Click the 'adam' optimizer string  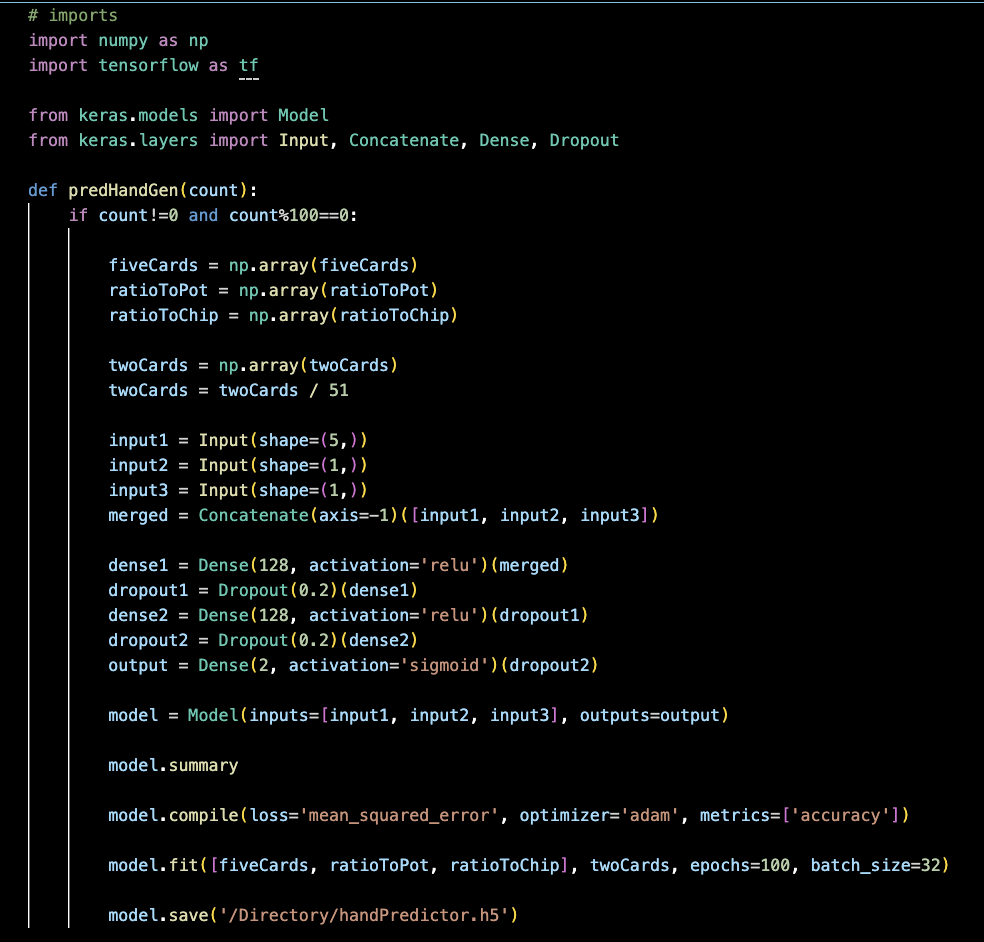(650, 815)
